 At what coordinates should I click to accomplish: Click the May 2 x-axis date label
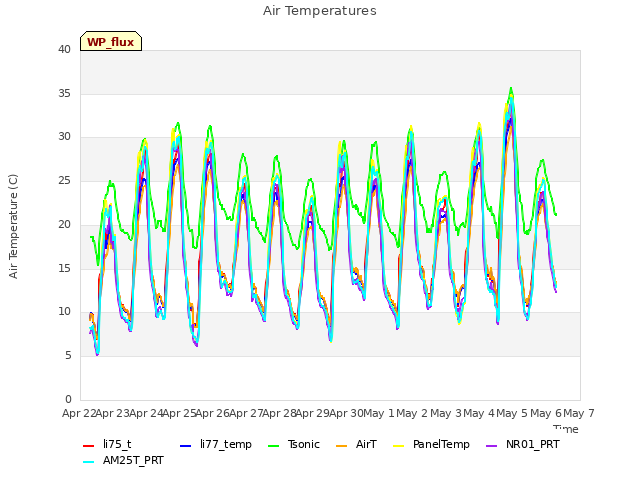(413, 413)
